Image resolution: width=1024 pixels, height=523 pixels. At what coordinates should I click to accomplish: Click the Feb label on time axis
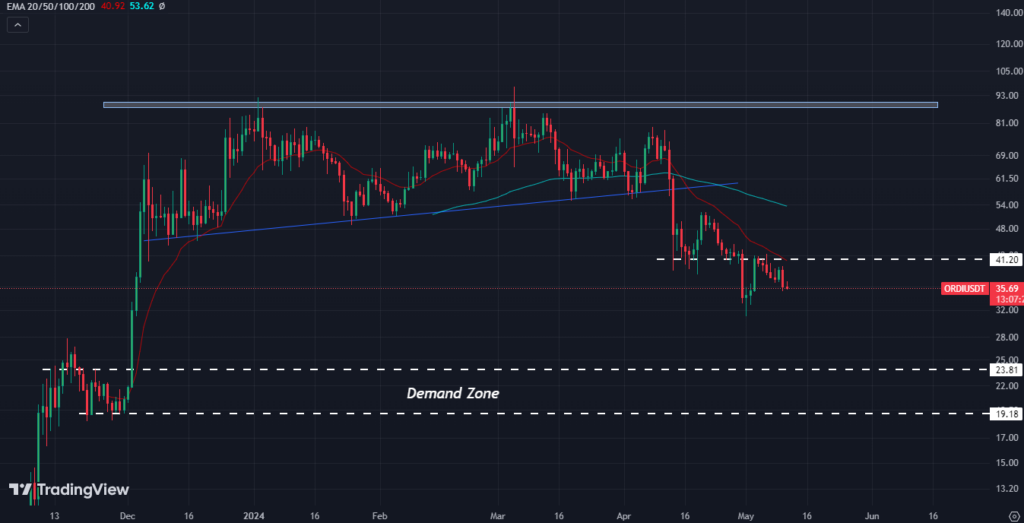379,515
